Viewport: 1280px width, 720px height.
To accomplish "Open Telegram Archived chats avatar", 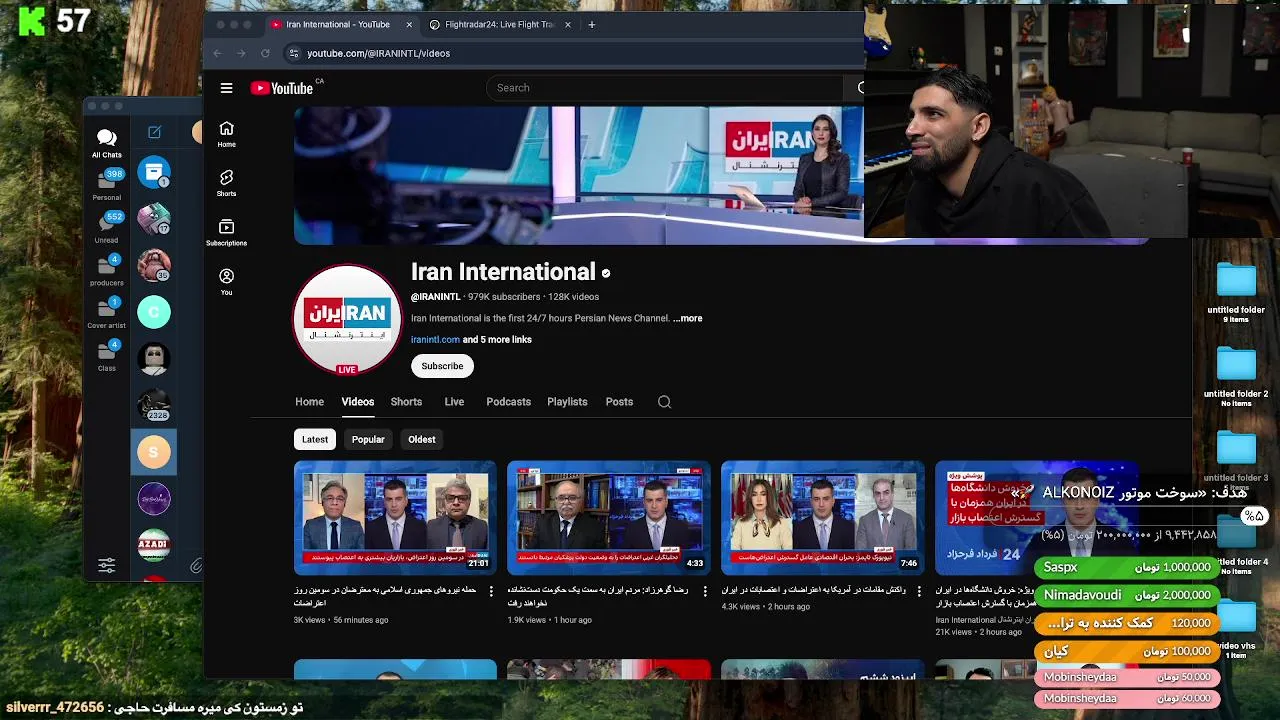I will [x=154, y=172].
